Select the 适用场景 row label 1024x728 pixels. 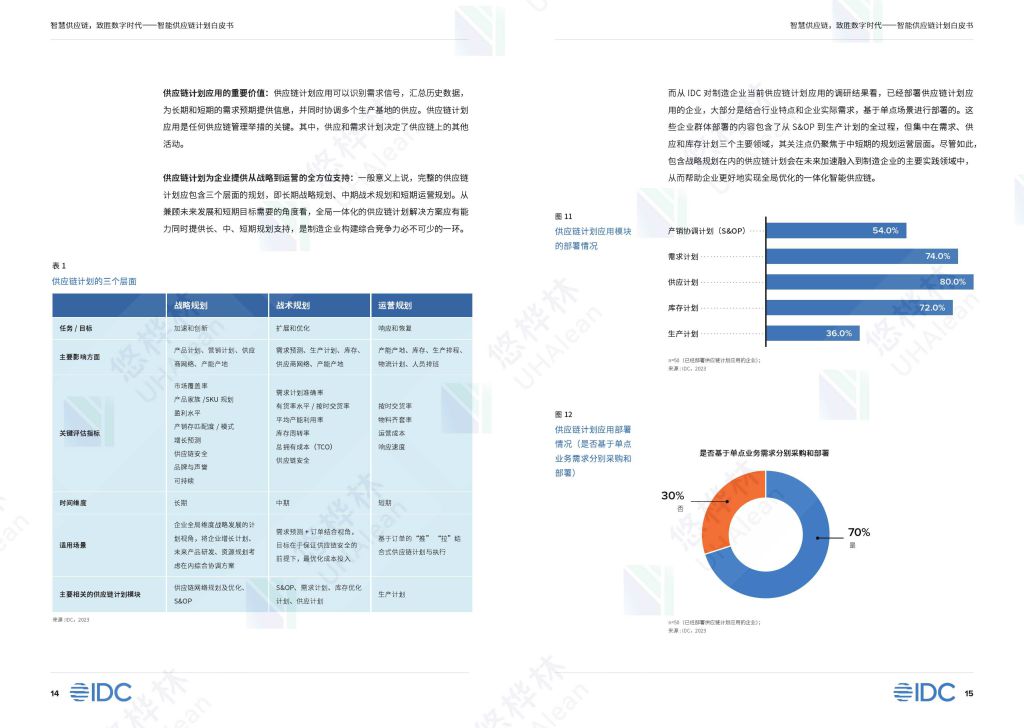coord(72,545)
